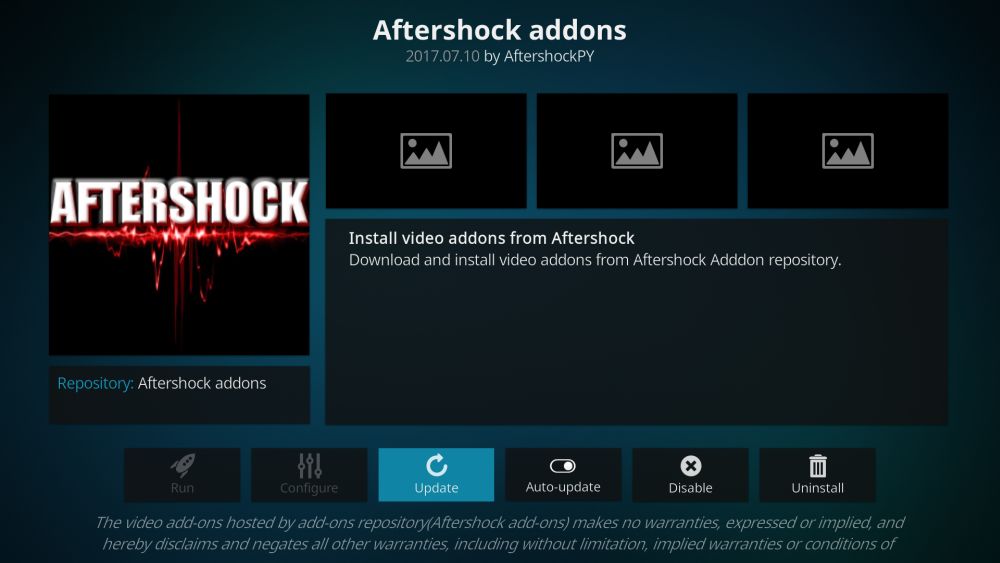
Task: Click the Disable button label
Action: pos(690,488)
